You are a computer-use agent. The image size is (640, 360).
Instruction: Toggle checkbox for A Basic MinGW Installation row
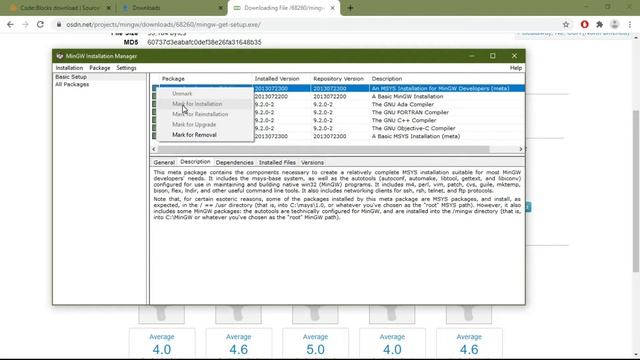pyautogui.click(x=154, y=96)
